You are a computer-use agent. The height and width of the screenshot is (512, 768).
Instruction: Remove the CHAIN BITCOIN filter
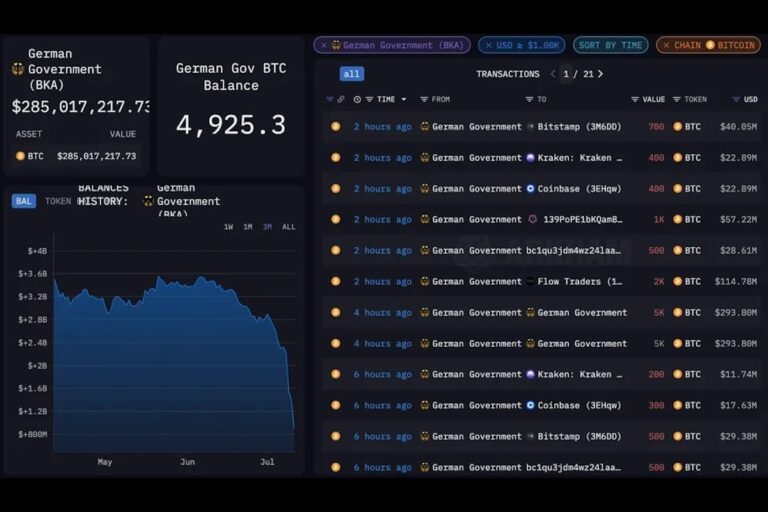tap(666, 46)
